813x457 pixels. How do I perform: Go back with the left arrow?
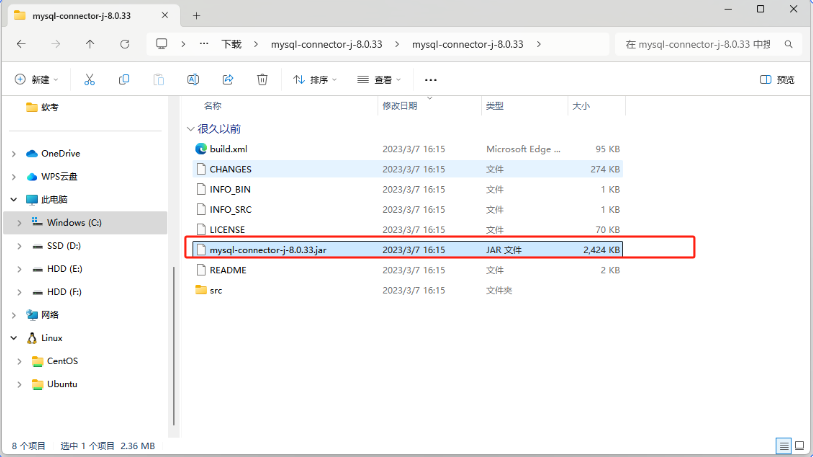tap(21, 44)
